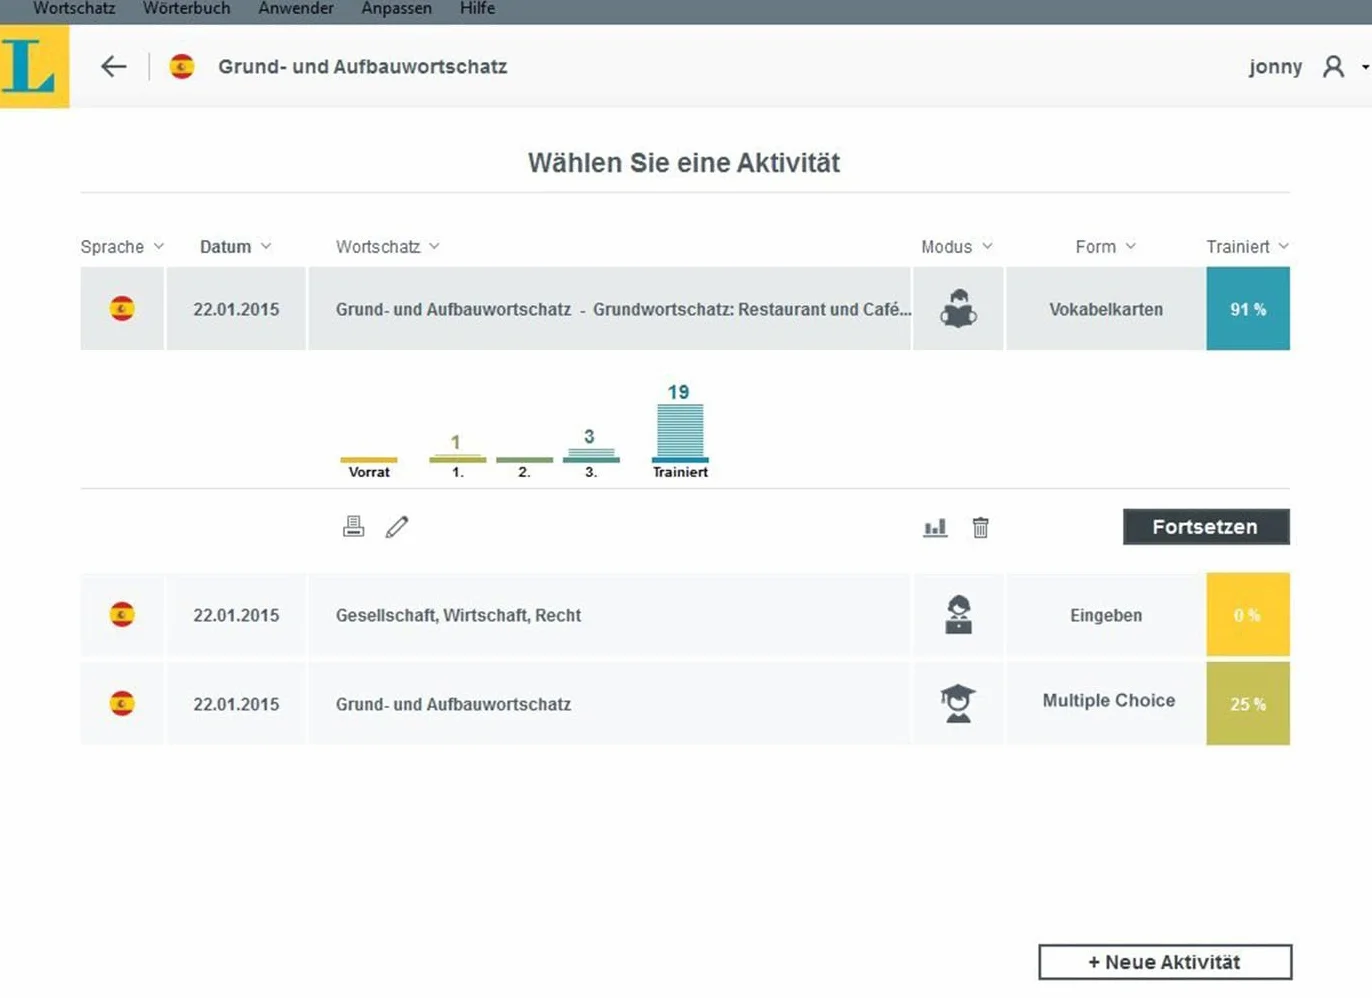Open the Anpassen menu
Viewport: 1372px width, 998px height.
tap(397, 9)
